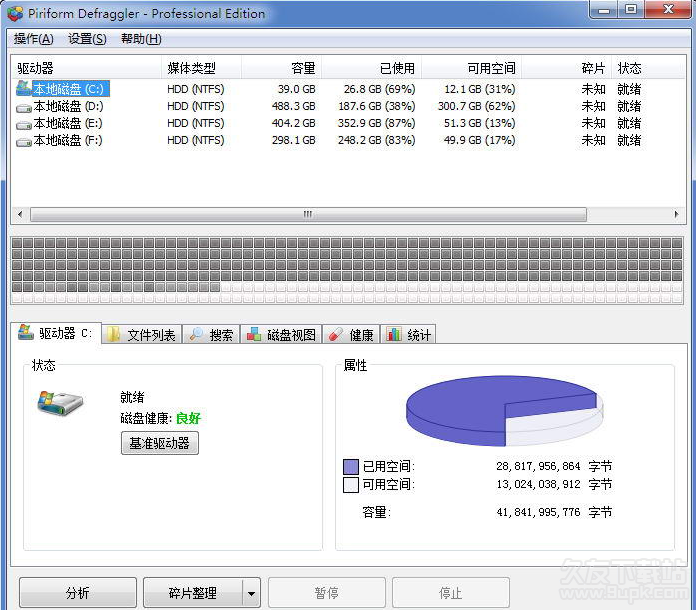The width and height of the screenshot is (696, 610).
Task: Click the 352.9 GB (87%) used cell
Action: coord(376,123)
